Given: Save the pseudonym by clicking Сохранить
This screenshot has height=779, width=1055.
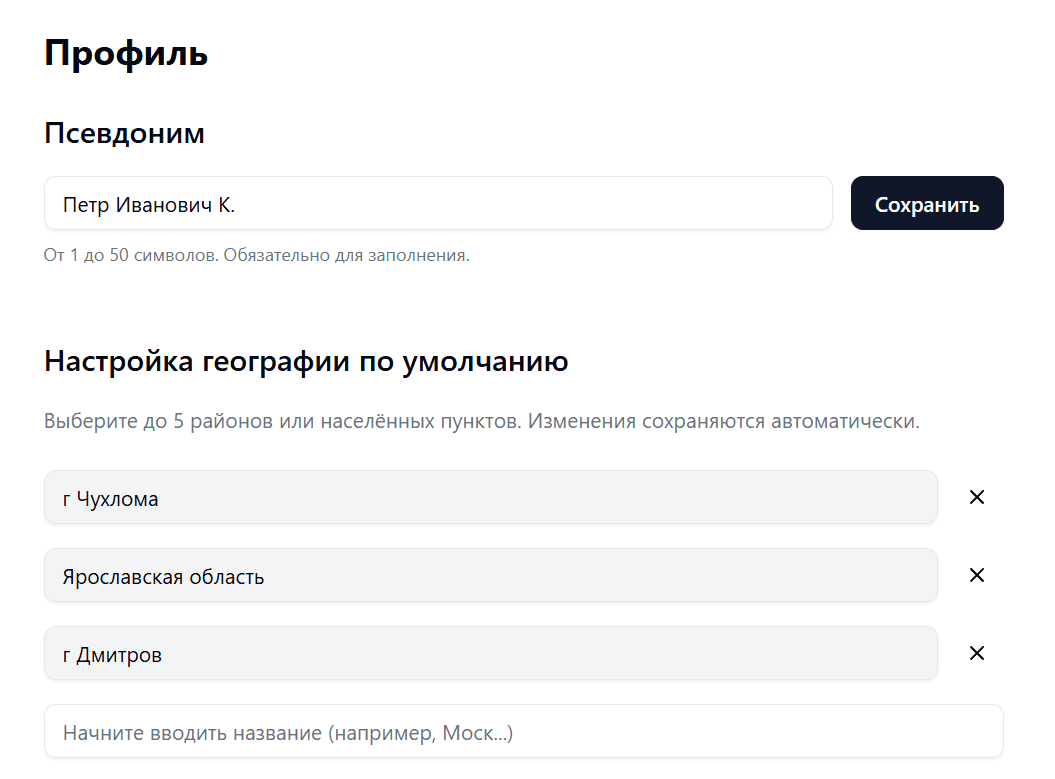Looking at the screenshot, I should tap(926, 203).
